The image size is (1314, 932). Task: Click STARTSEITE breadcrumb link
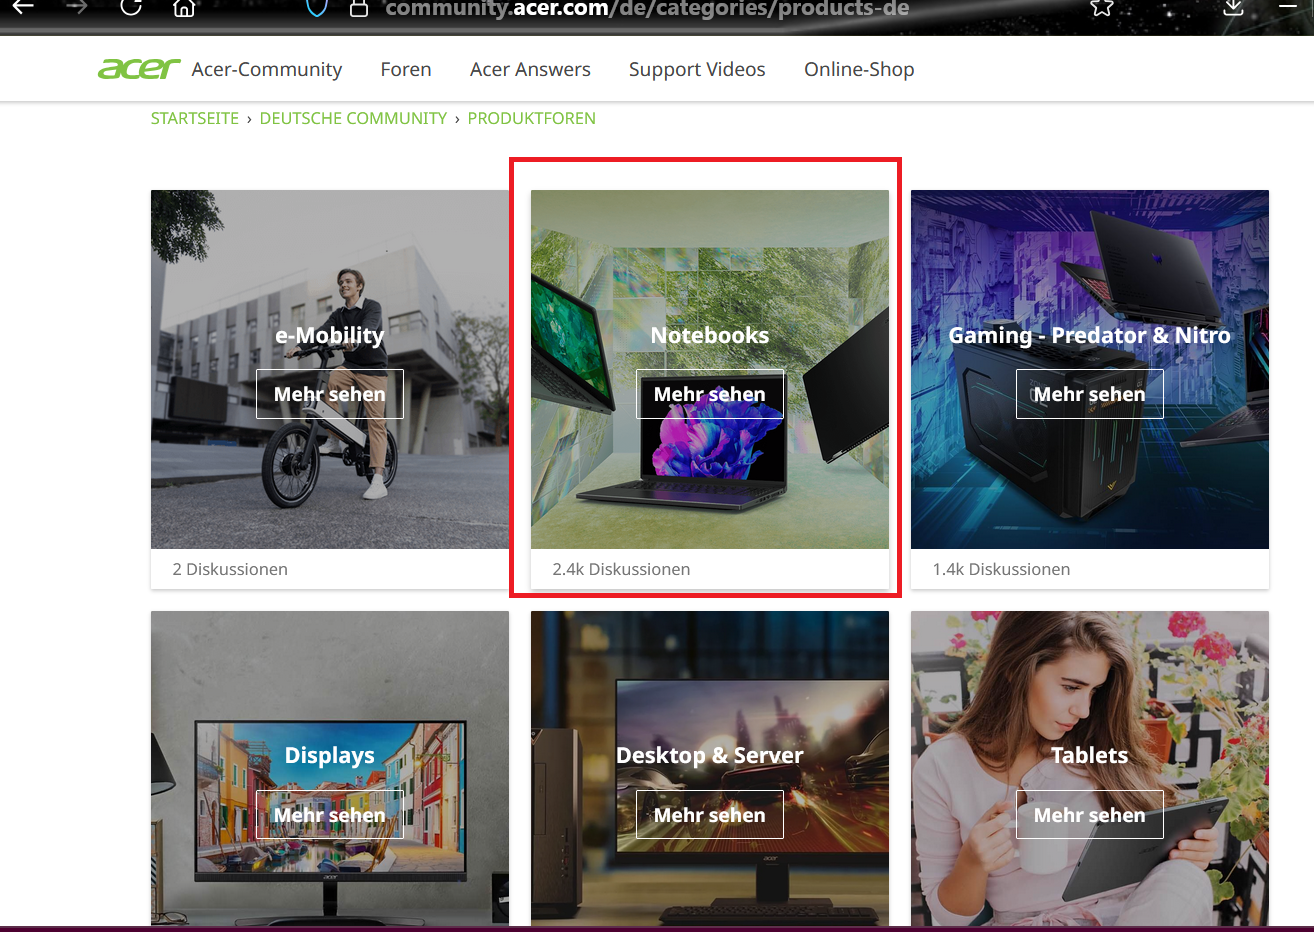(x=195, y=118)
